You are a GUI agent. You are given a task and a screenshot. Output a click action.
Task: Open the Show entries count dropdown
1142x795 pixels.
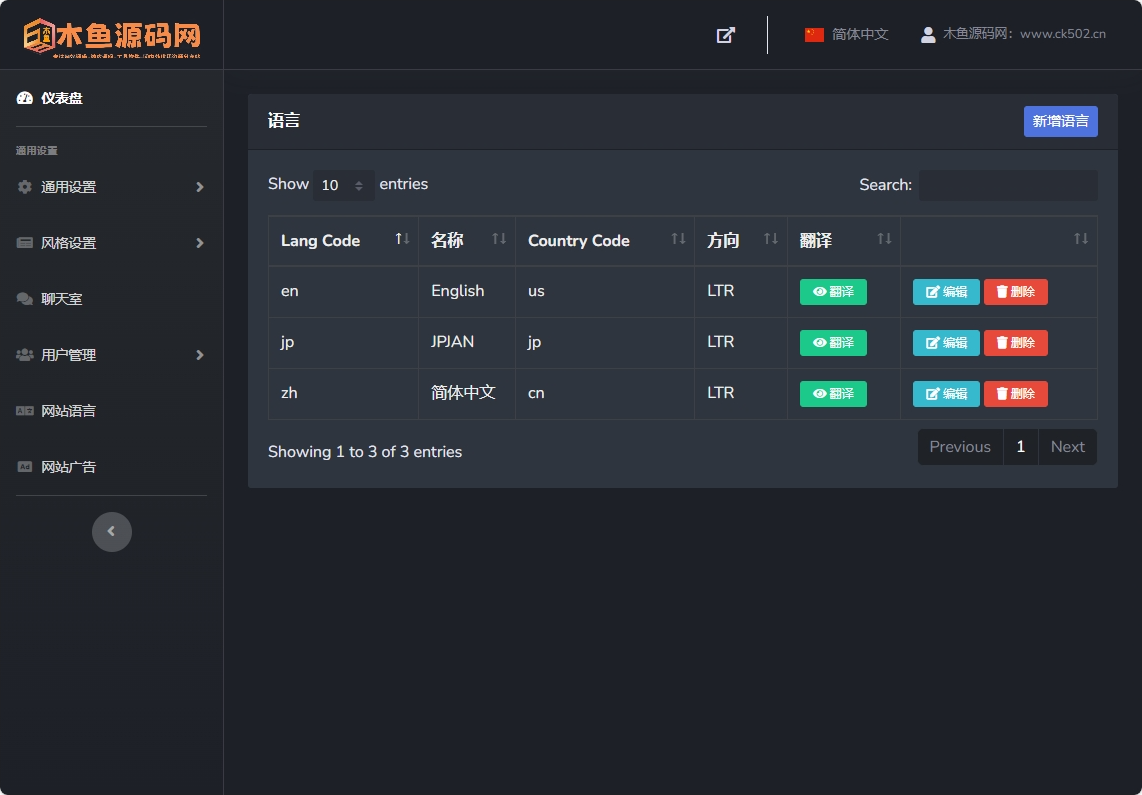click(x=344, y=185)
